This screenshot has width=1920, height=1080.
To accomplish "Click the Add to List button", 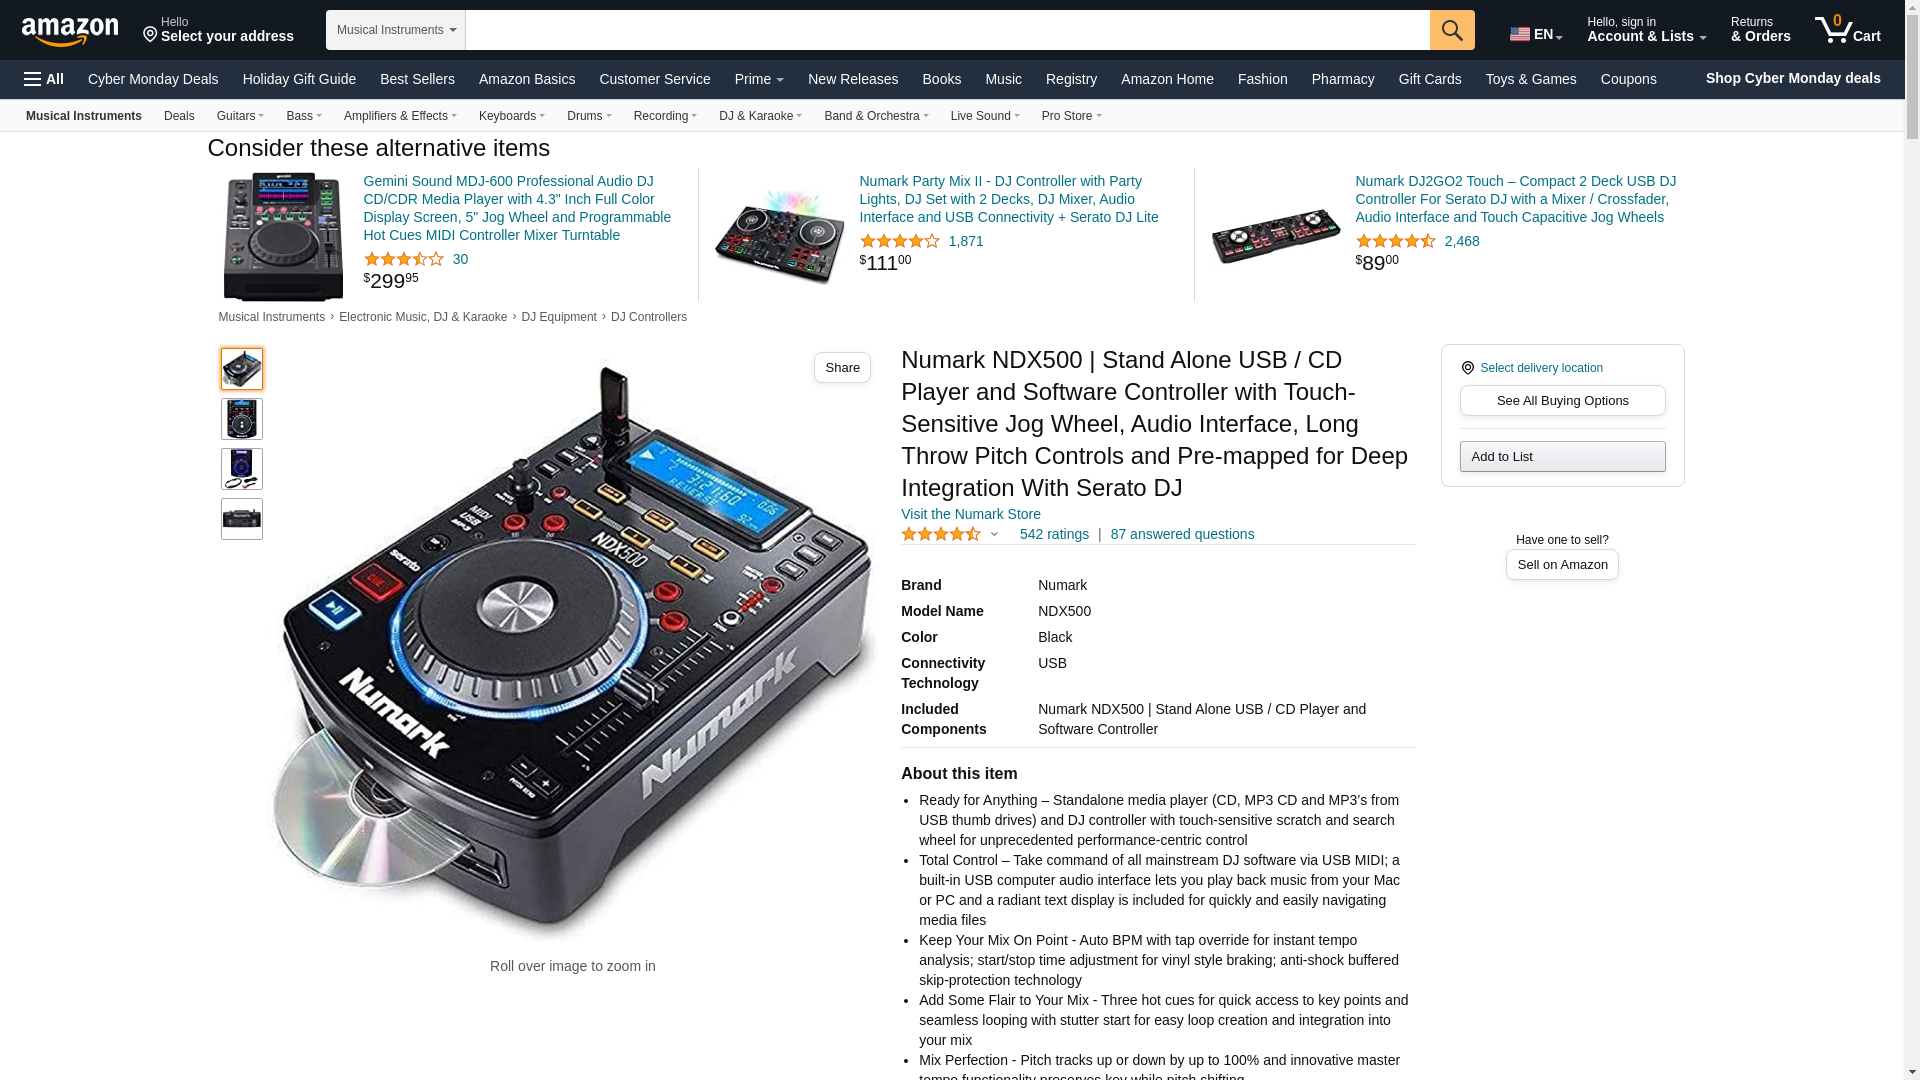I will click(1562, 457).
